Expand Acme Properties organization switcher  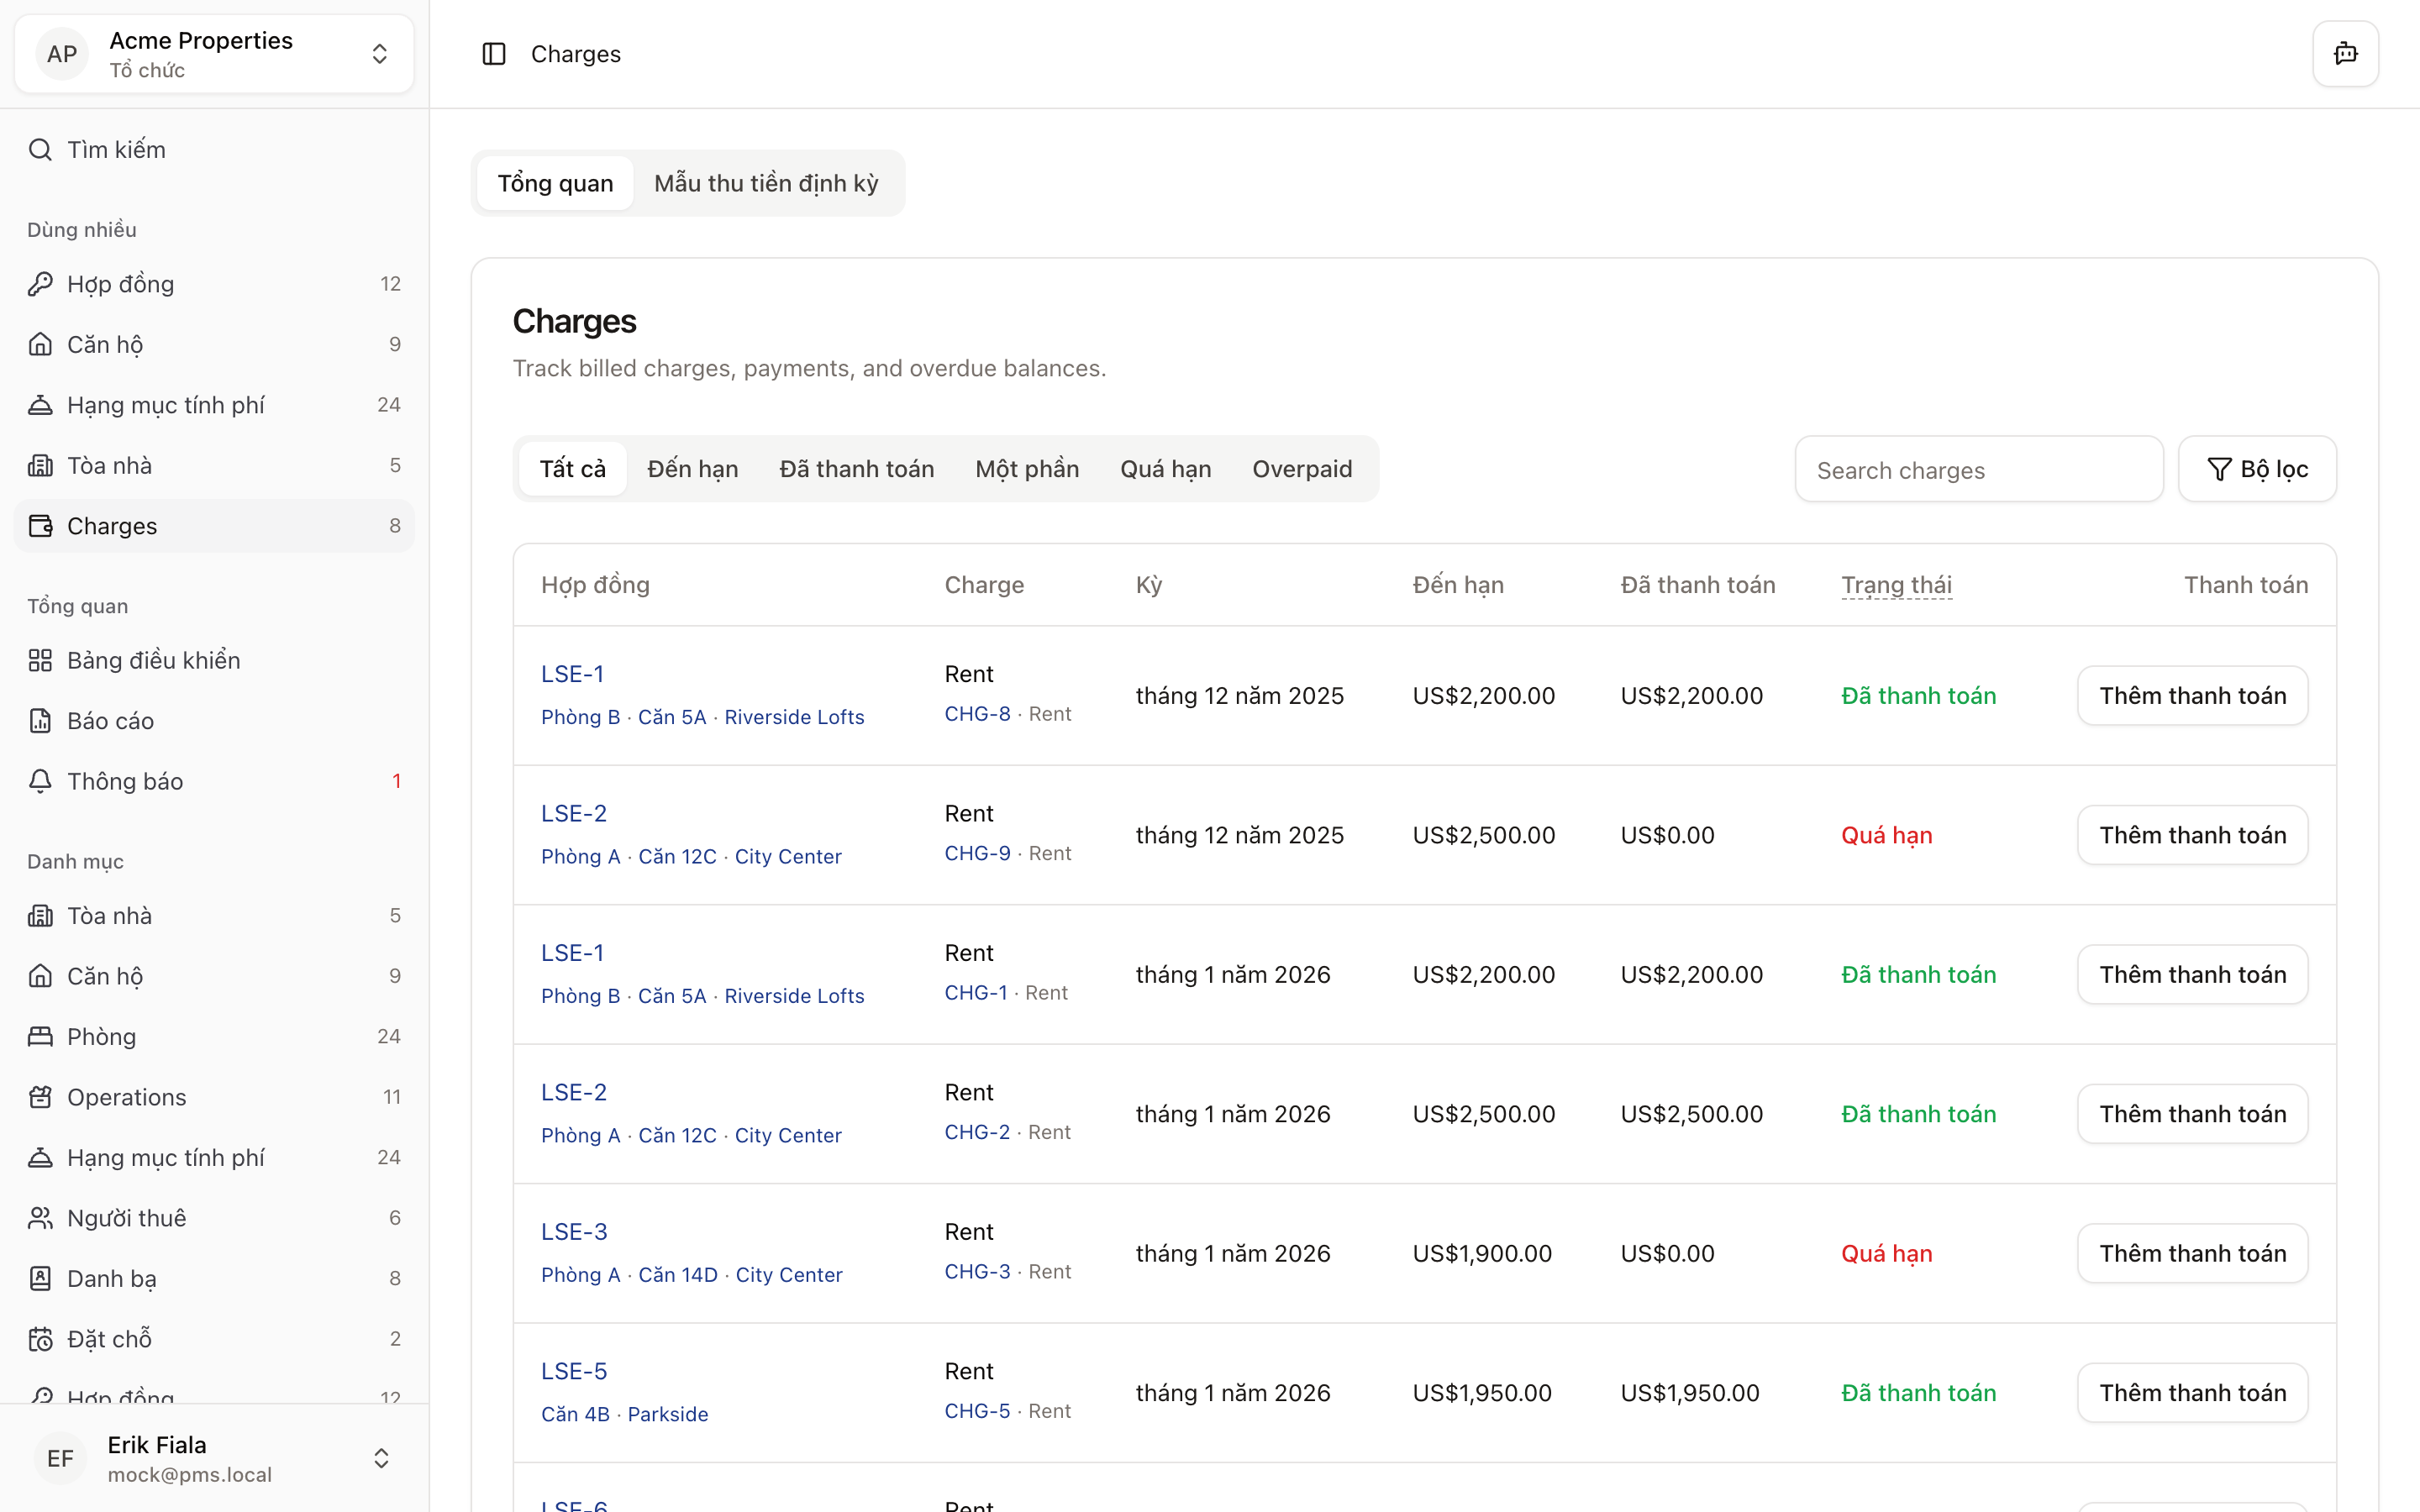point(379,54)
